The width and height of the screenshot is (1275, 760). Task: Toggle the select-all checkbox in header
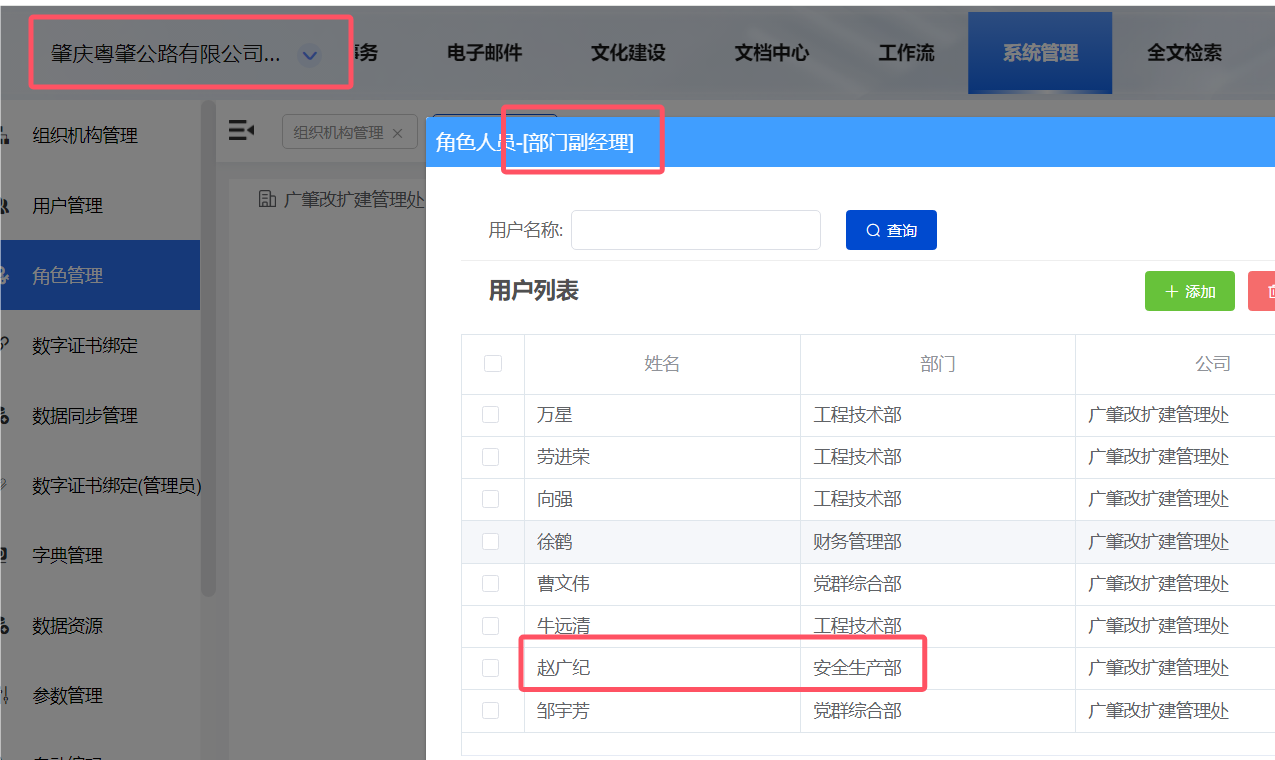tap(492, 363)
